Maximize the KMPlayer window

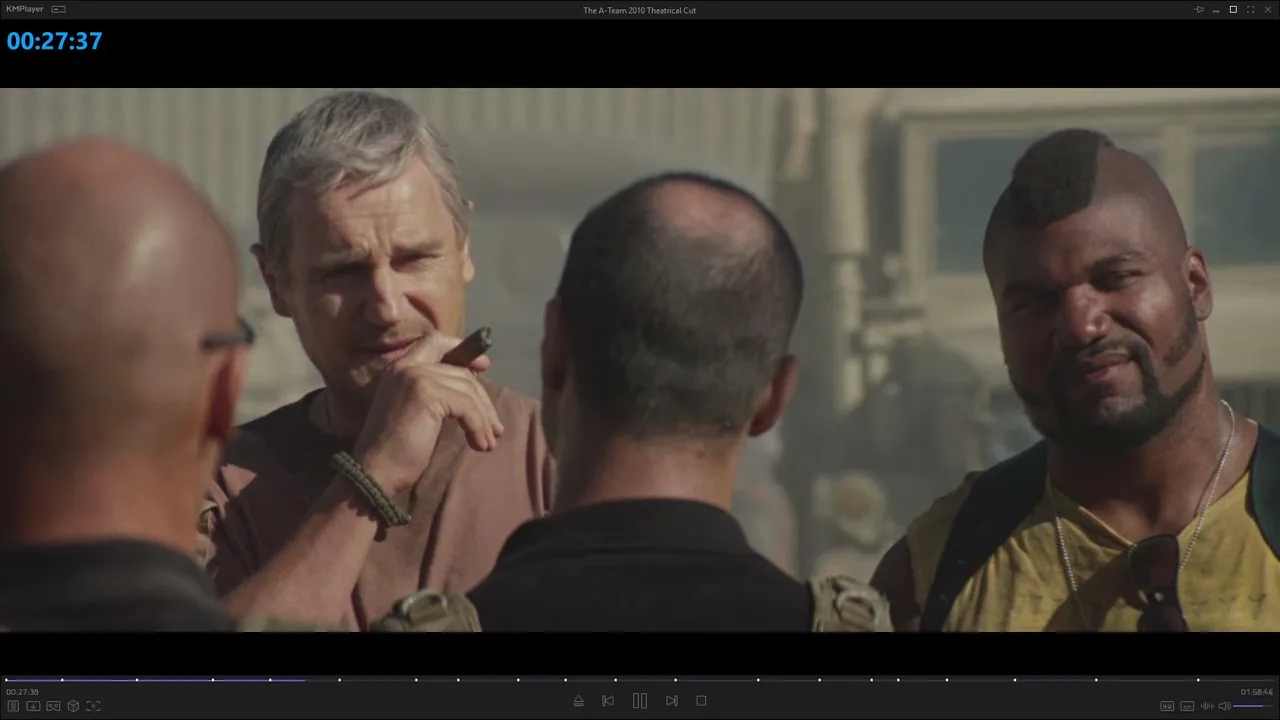pos(1233,10)
